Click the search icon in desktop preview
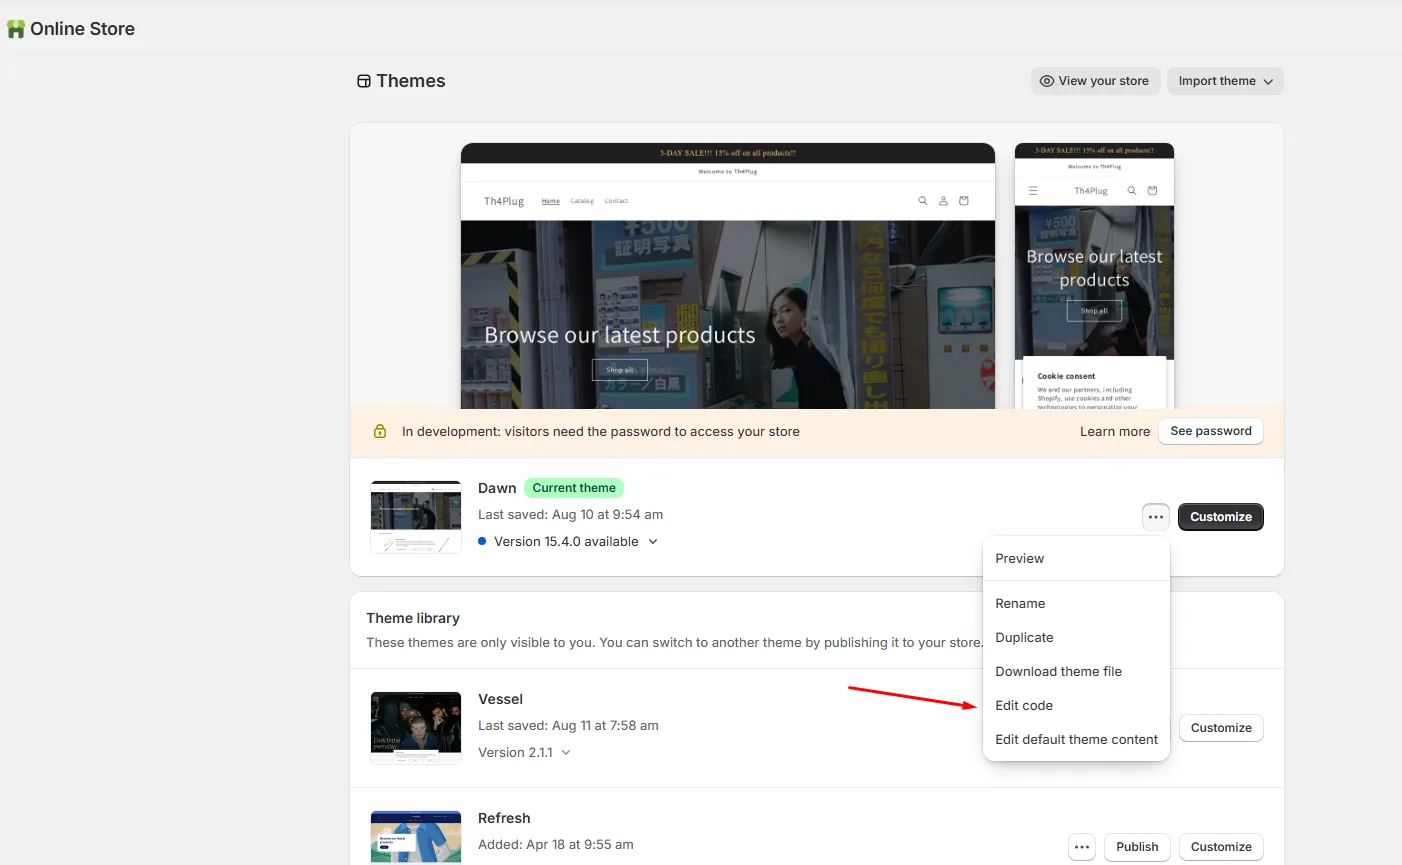This screenshot has height=865, width=1402. 923,201
